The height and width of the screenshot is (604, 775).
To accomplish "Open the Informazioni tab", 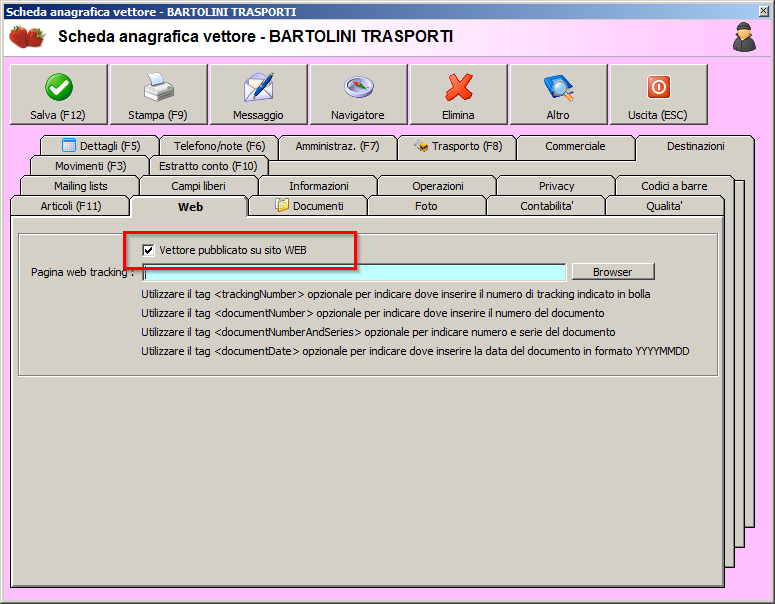I will pyautogui.click(x=319, y=186).
